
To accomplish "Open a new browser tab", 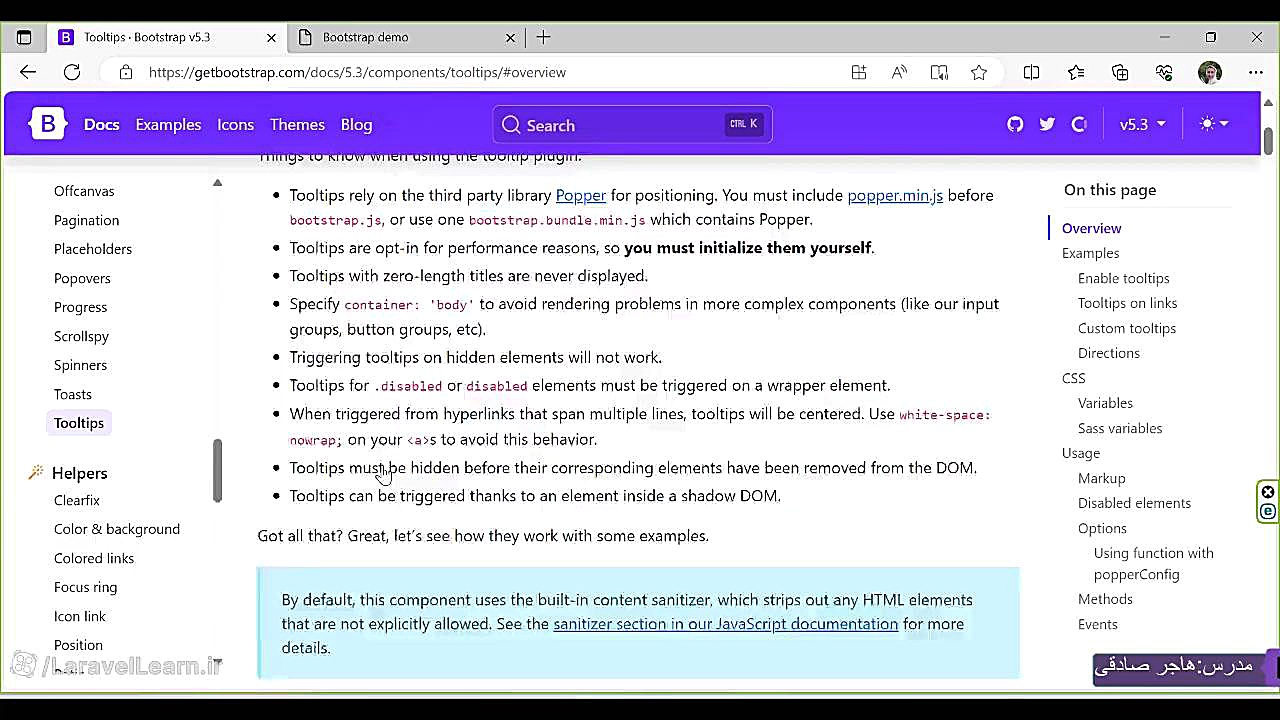I will [543, 37].
